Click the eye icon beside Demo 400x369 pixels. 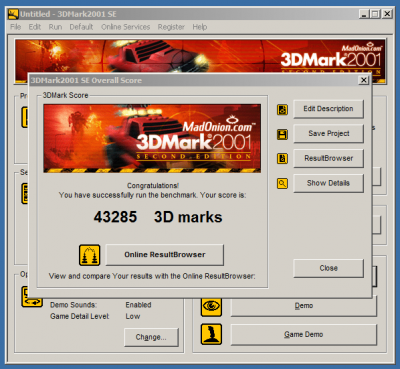coord(211,306)
